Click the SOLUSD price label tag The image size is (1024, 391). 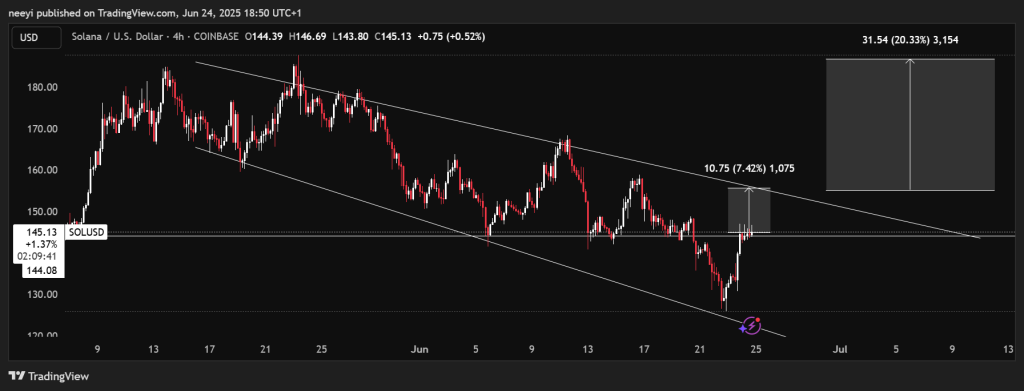(x=86, y=232)
